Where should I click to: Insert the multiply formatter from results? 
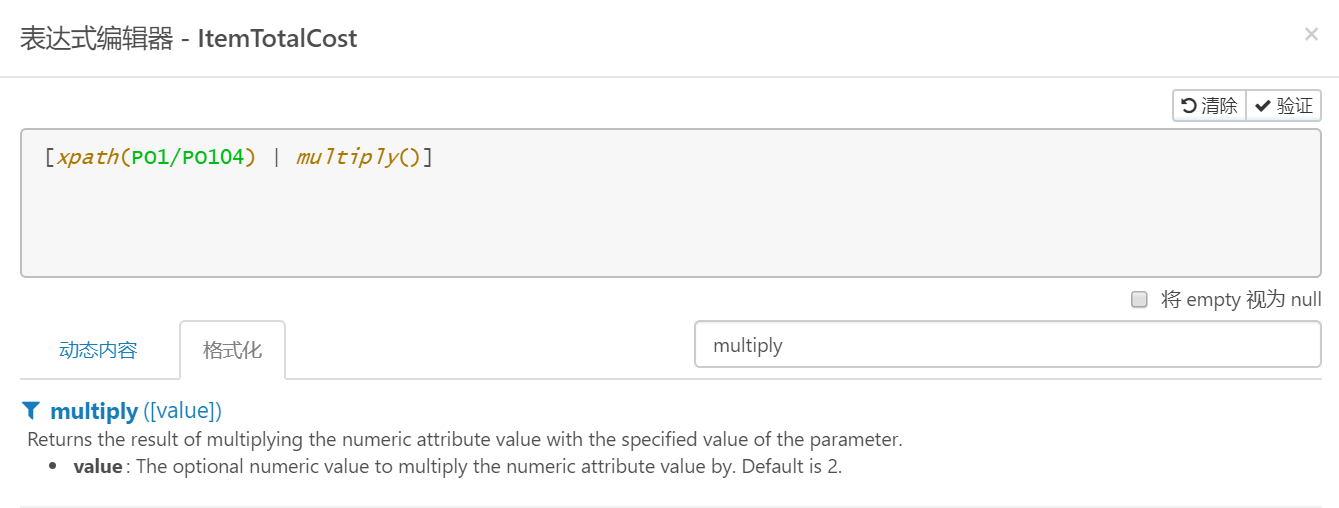tap(94, 411)
